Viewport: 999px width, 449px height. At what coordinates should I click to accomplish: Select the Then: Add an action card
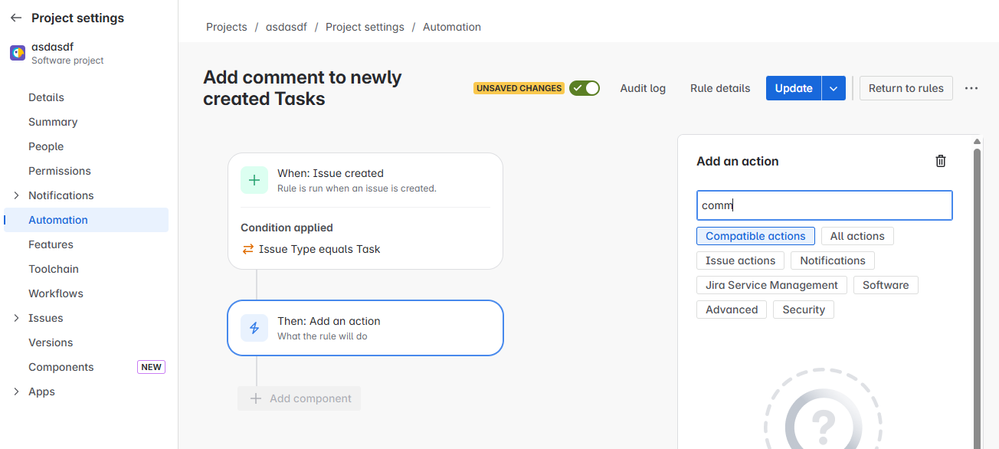point(365,328)
